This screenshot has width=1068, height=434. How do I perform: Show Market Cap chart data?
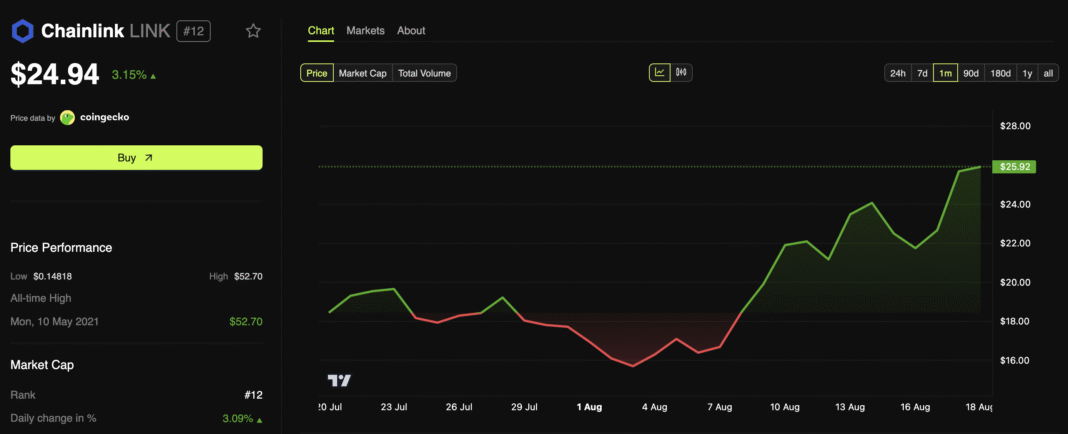(x=362, y=73)
